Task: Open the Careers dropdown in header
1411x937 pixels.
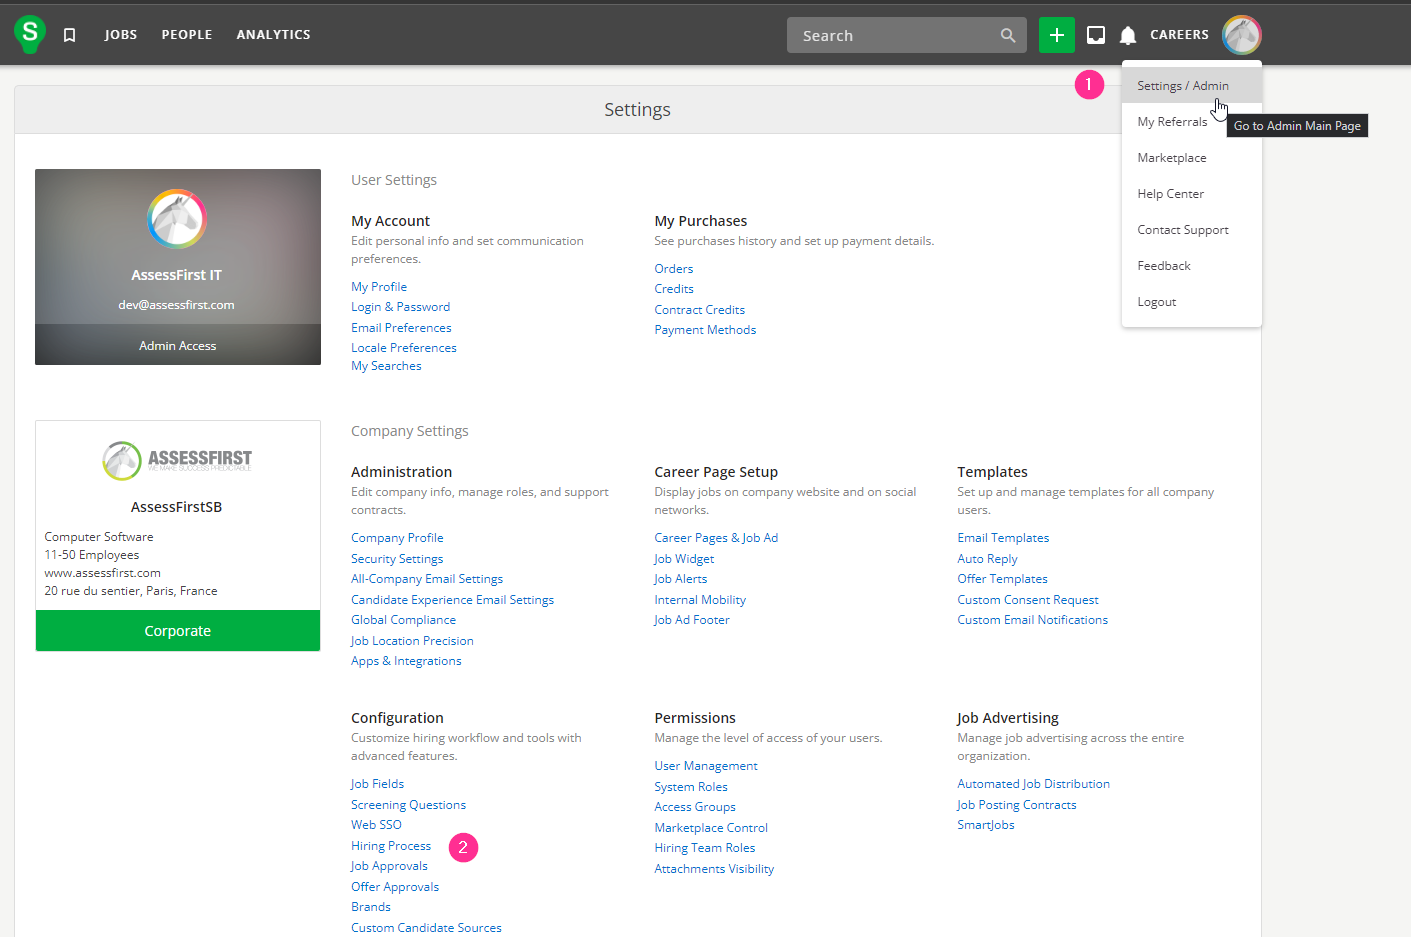Action: point(1179,35)
